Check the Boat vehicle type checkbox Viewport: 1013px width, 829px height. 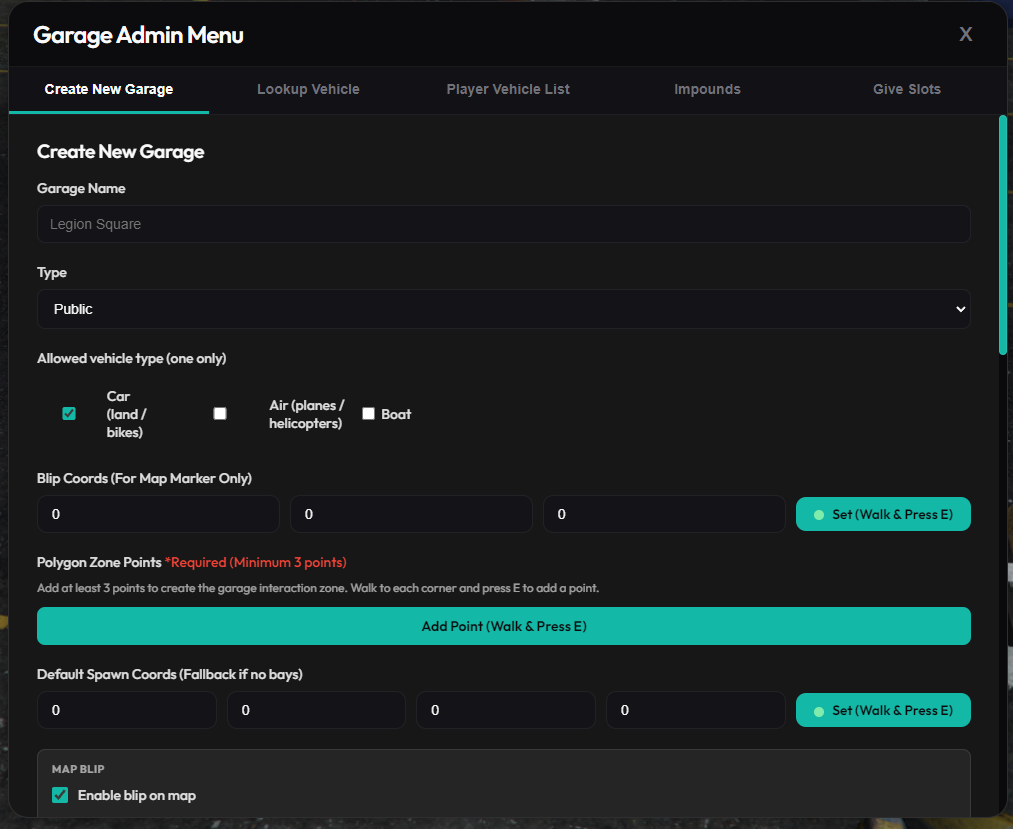368,414
